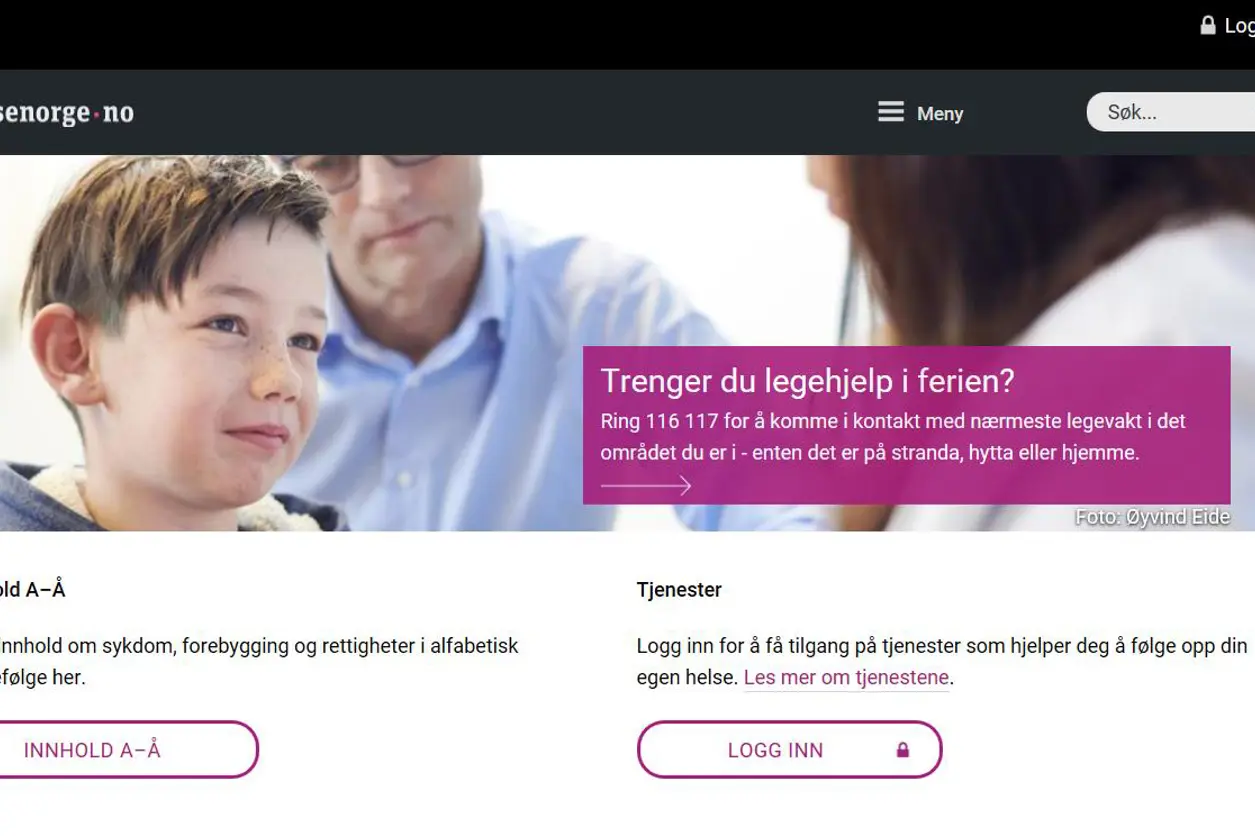Select the Meny label in the header

940,114
